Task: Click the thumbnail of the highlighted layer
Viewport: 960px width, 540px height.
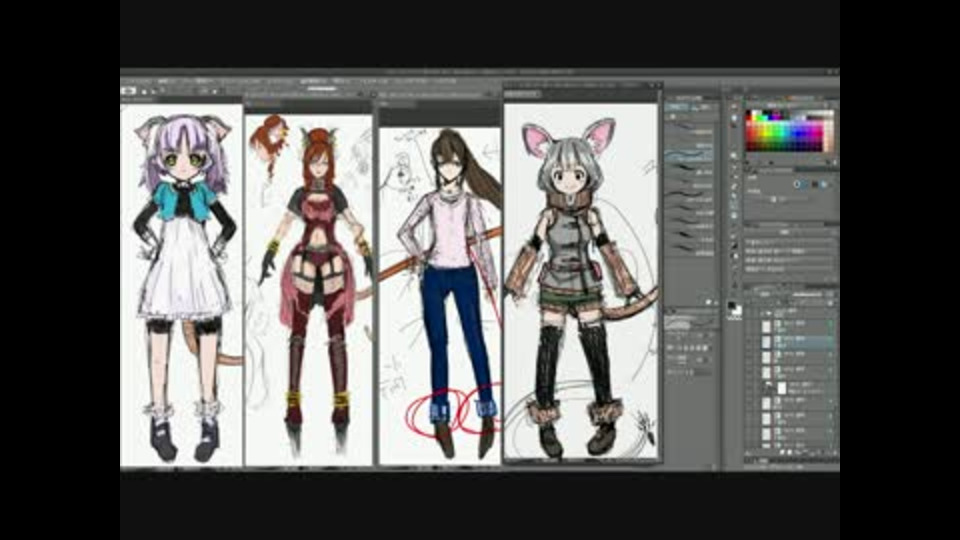Action: click(x=767, y=341)
